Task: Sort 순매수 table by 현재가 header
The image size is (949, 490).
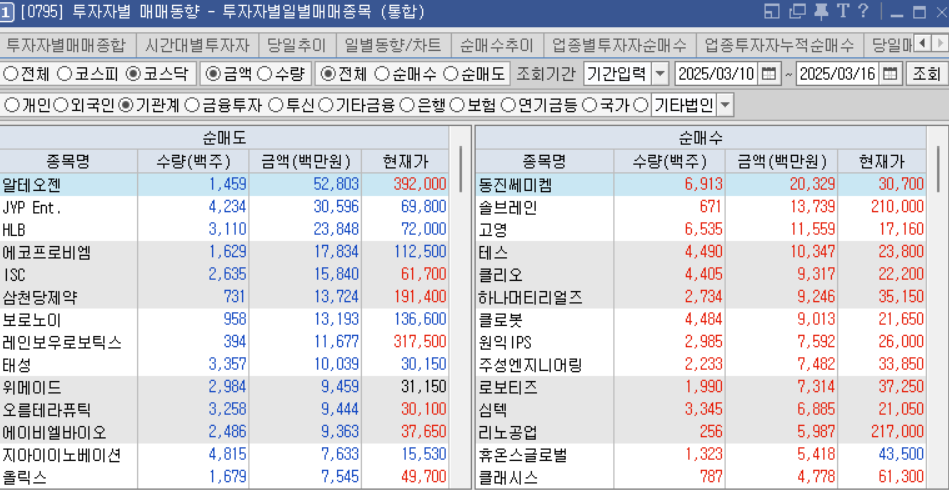Action: [x=882, y=162]
